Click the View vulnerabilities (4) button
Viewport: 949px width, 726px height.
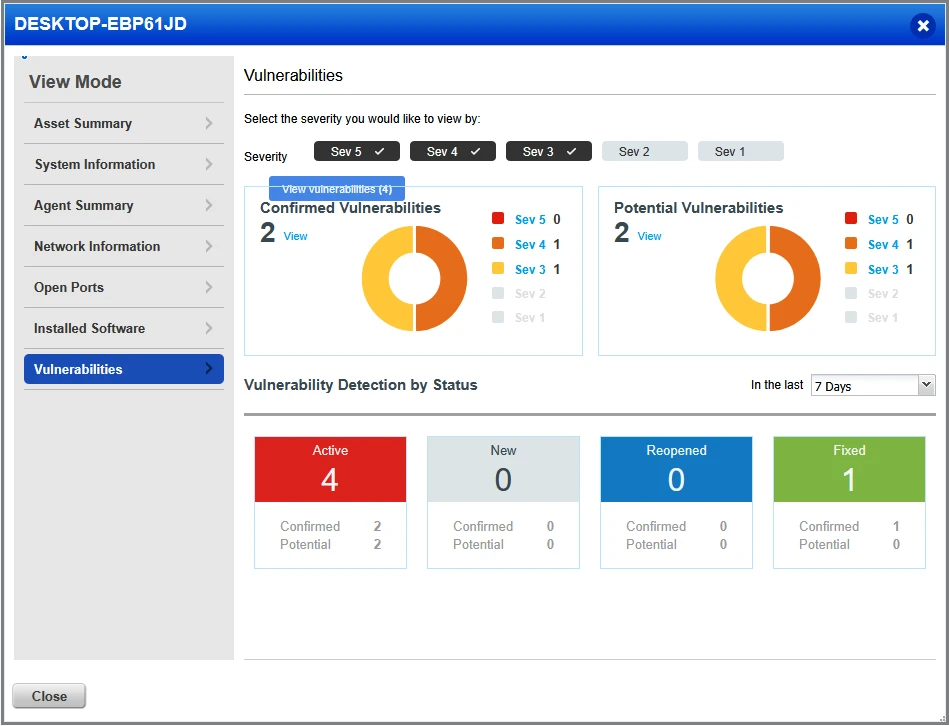337,189
